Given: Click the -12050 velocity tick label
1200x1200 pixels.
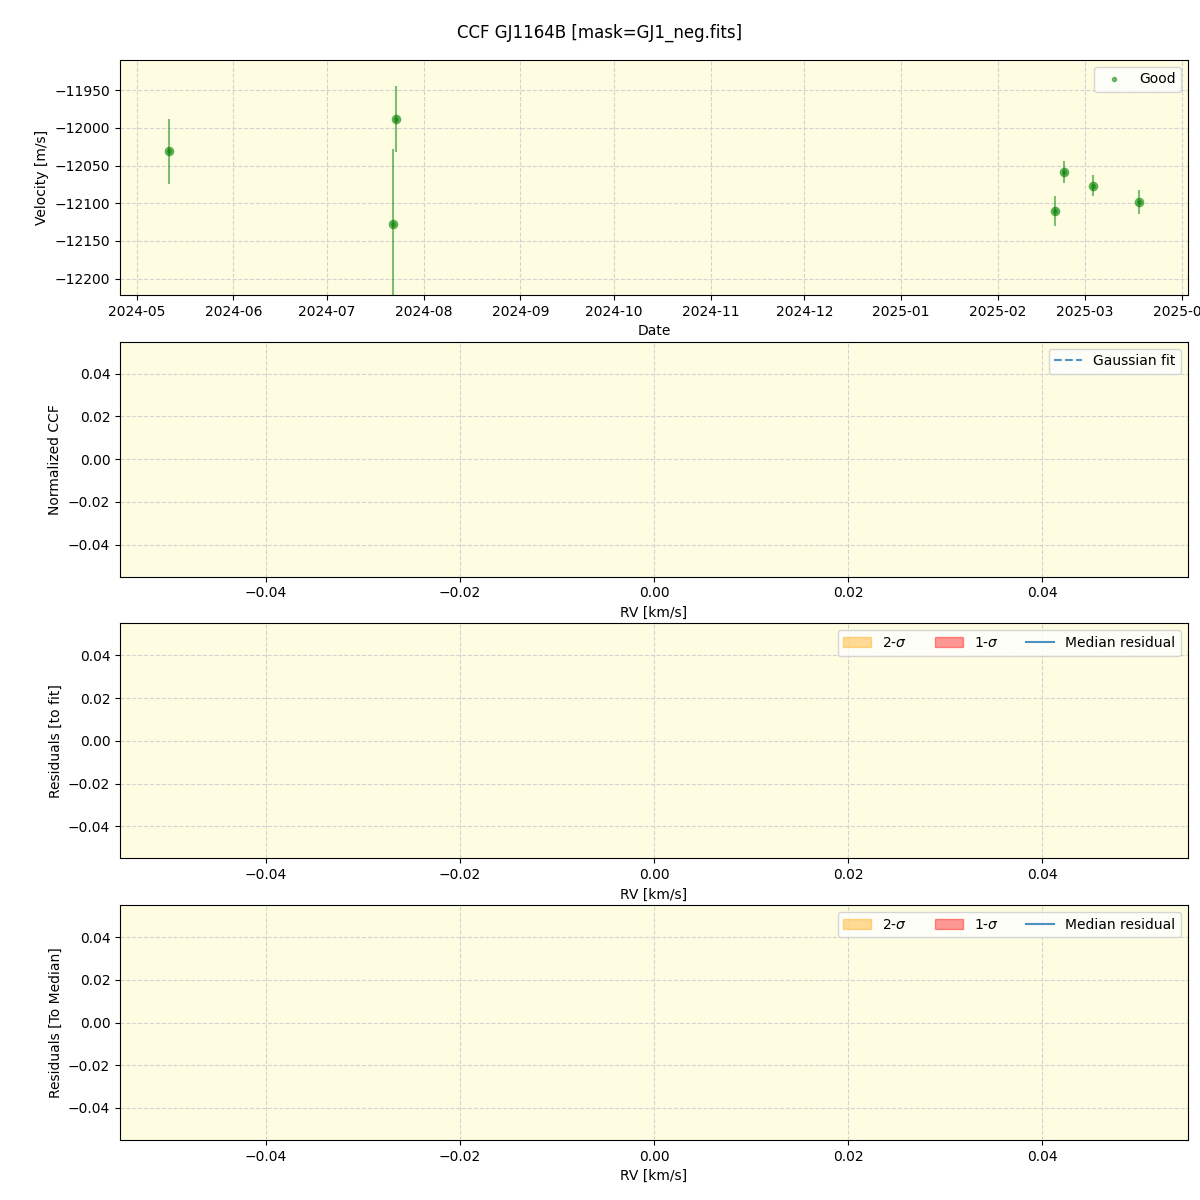Looking at the screenshot, I should coord(83,166).
